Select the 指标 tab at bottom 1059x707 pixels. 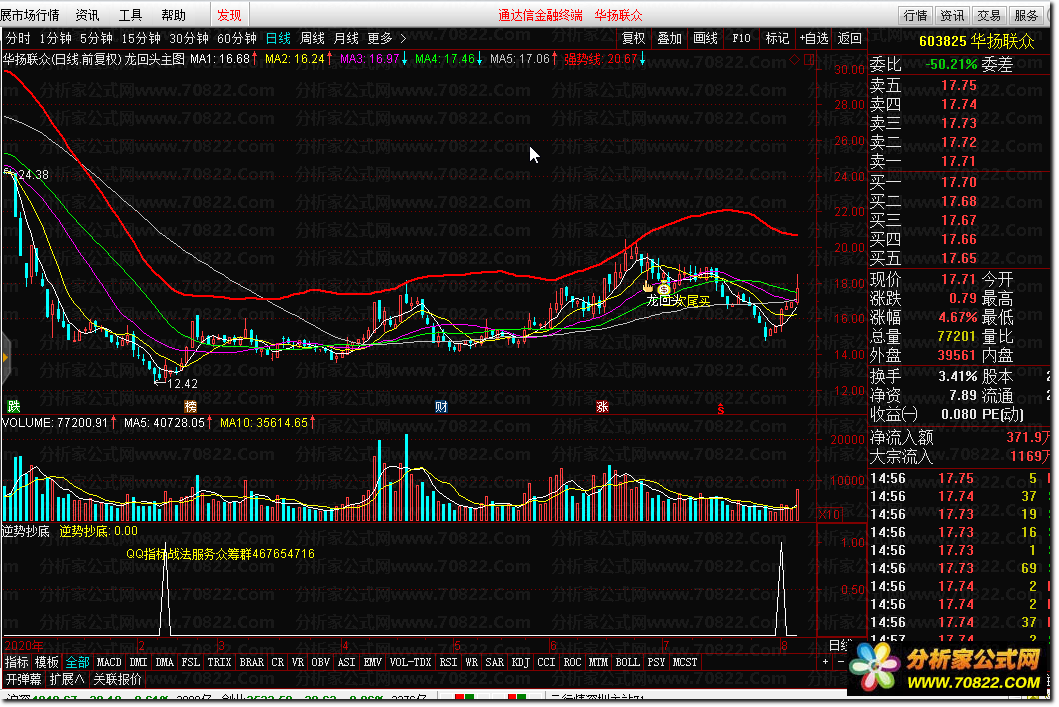pyautogui.click(x=16, y=662)
